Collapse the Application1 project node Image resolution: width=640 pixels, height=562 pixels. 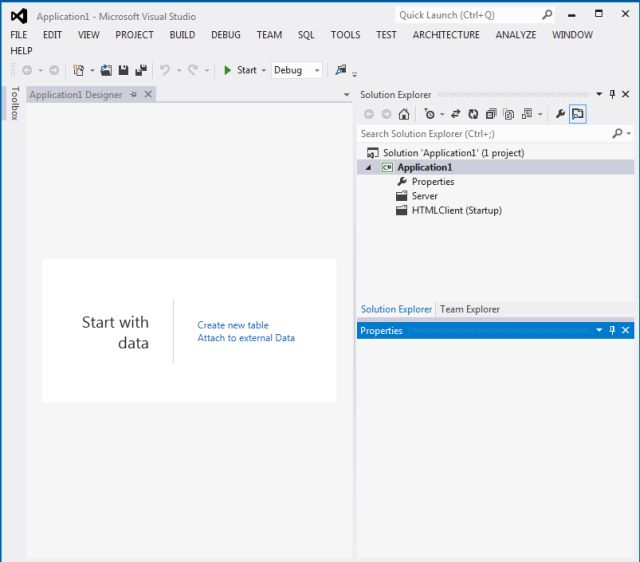pos(367,168)
